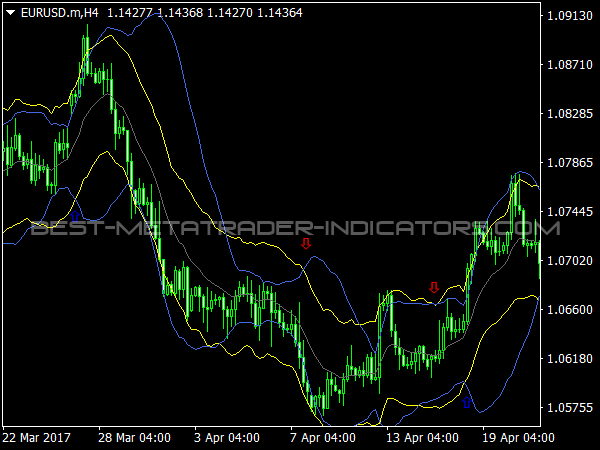Select the blue up arrow near 19 Apr

466,403
